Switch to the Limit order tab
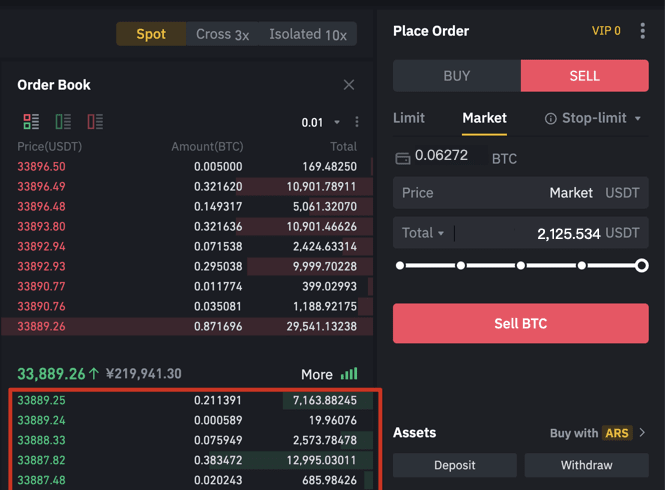The width and height of the screenshot is (665, 490). click(408, 118)
